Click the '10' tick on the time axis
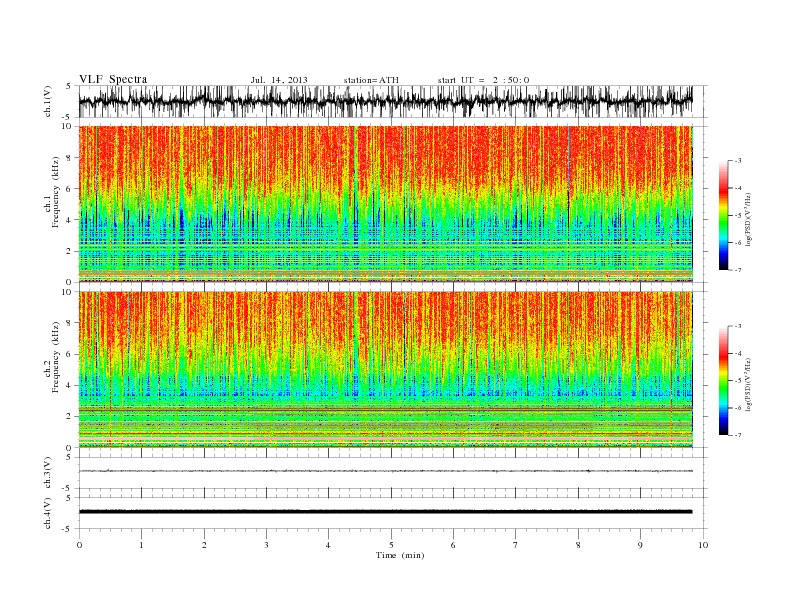792x612 pixels. click(703, 545)
